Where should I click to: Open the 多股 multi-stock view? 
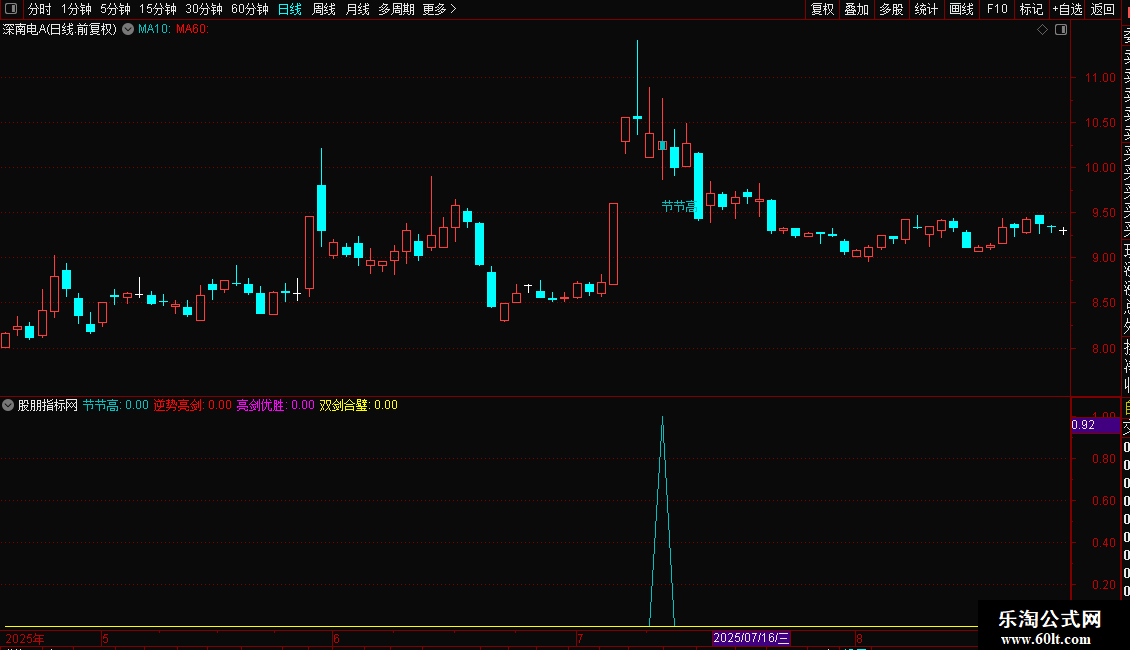pos(891,9)
